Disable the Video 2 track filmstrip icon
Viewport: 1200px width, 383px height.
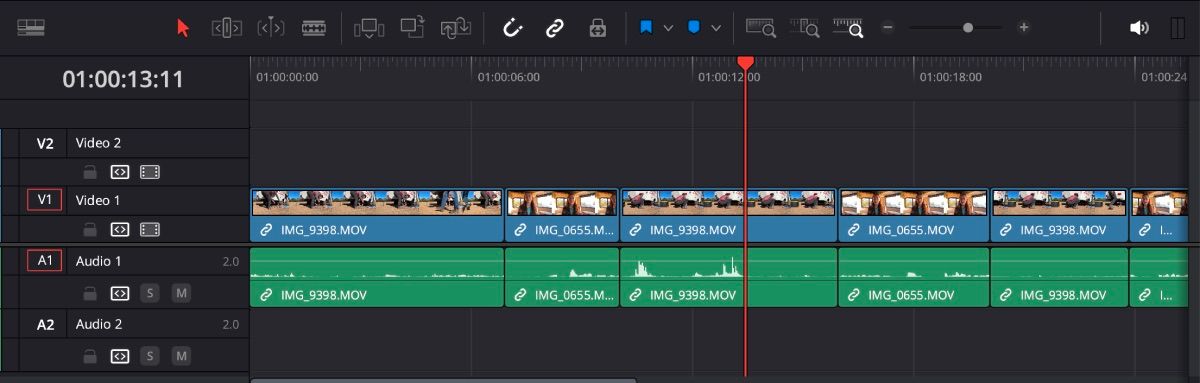point(150,172)
